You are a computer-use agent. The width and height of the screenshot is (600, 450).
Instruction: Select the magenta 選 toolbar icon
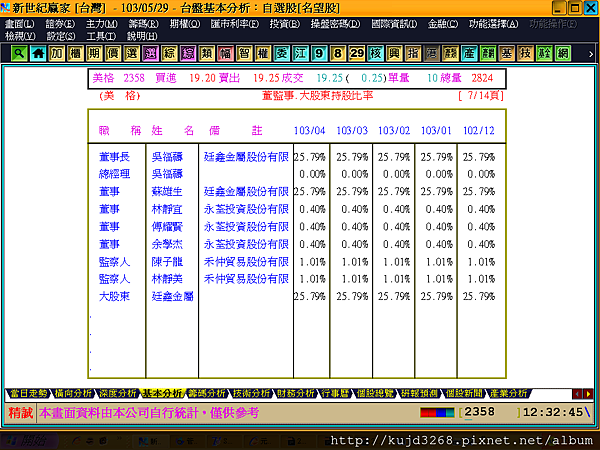150,53
